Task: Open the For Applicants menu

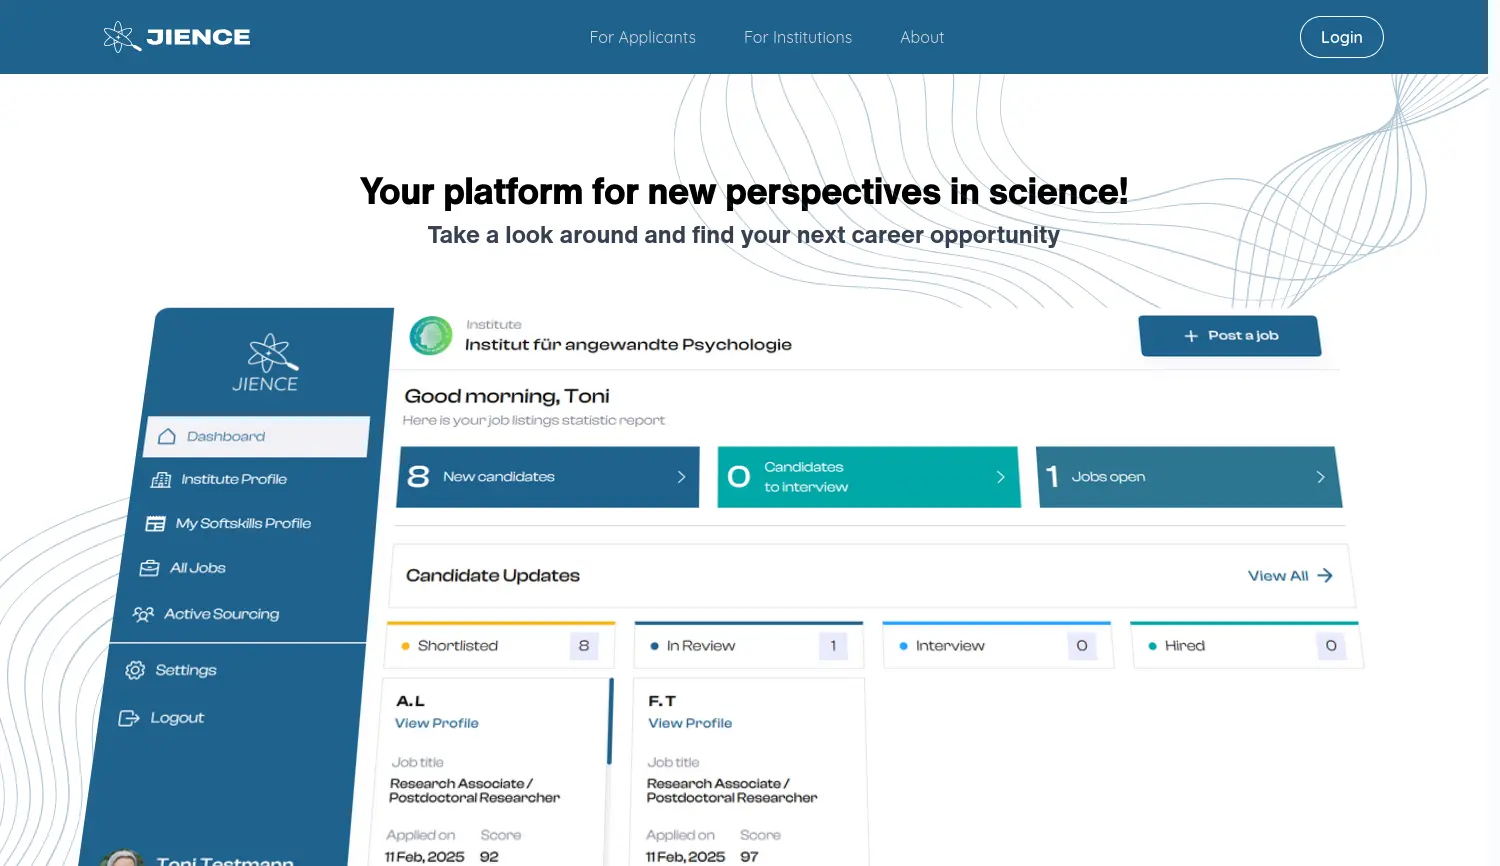Action: [642, 37]
